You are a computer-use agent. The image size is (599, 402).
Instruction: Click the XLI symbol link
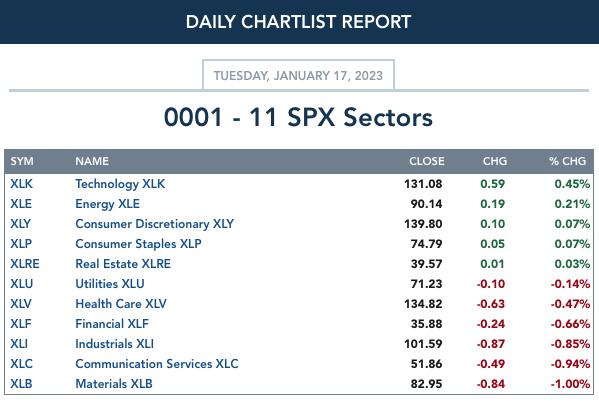click(19, 344)
